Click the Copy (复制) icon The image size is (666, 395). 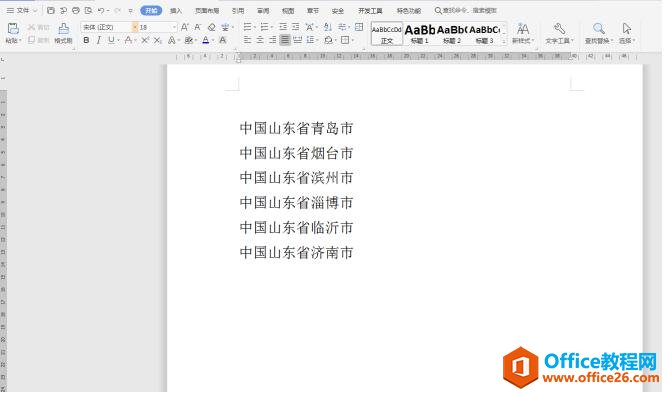pos(31,40)
